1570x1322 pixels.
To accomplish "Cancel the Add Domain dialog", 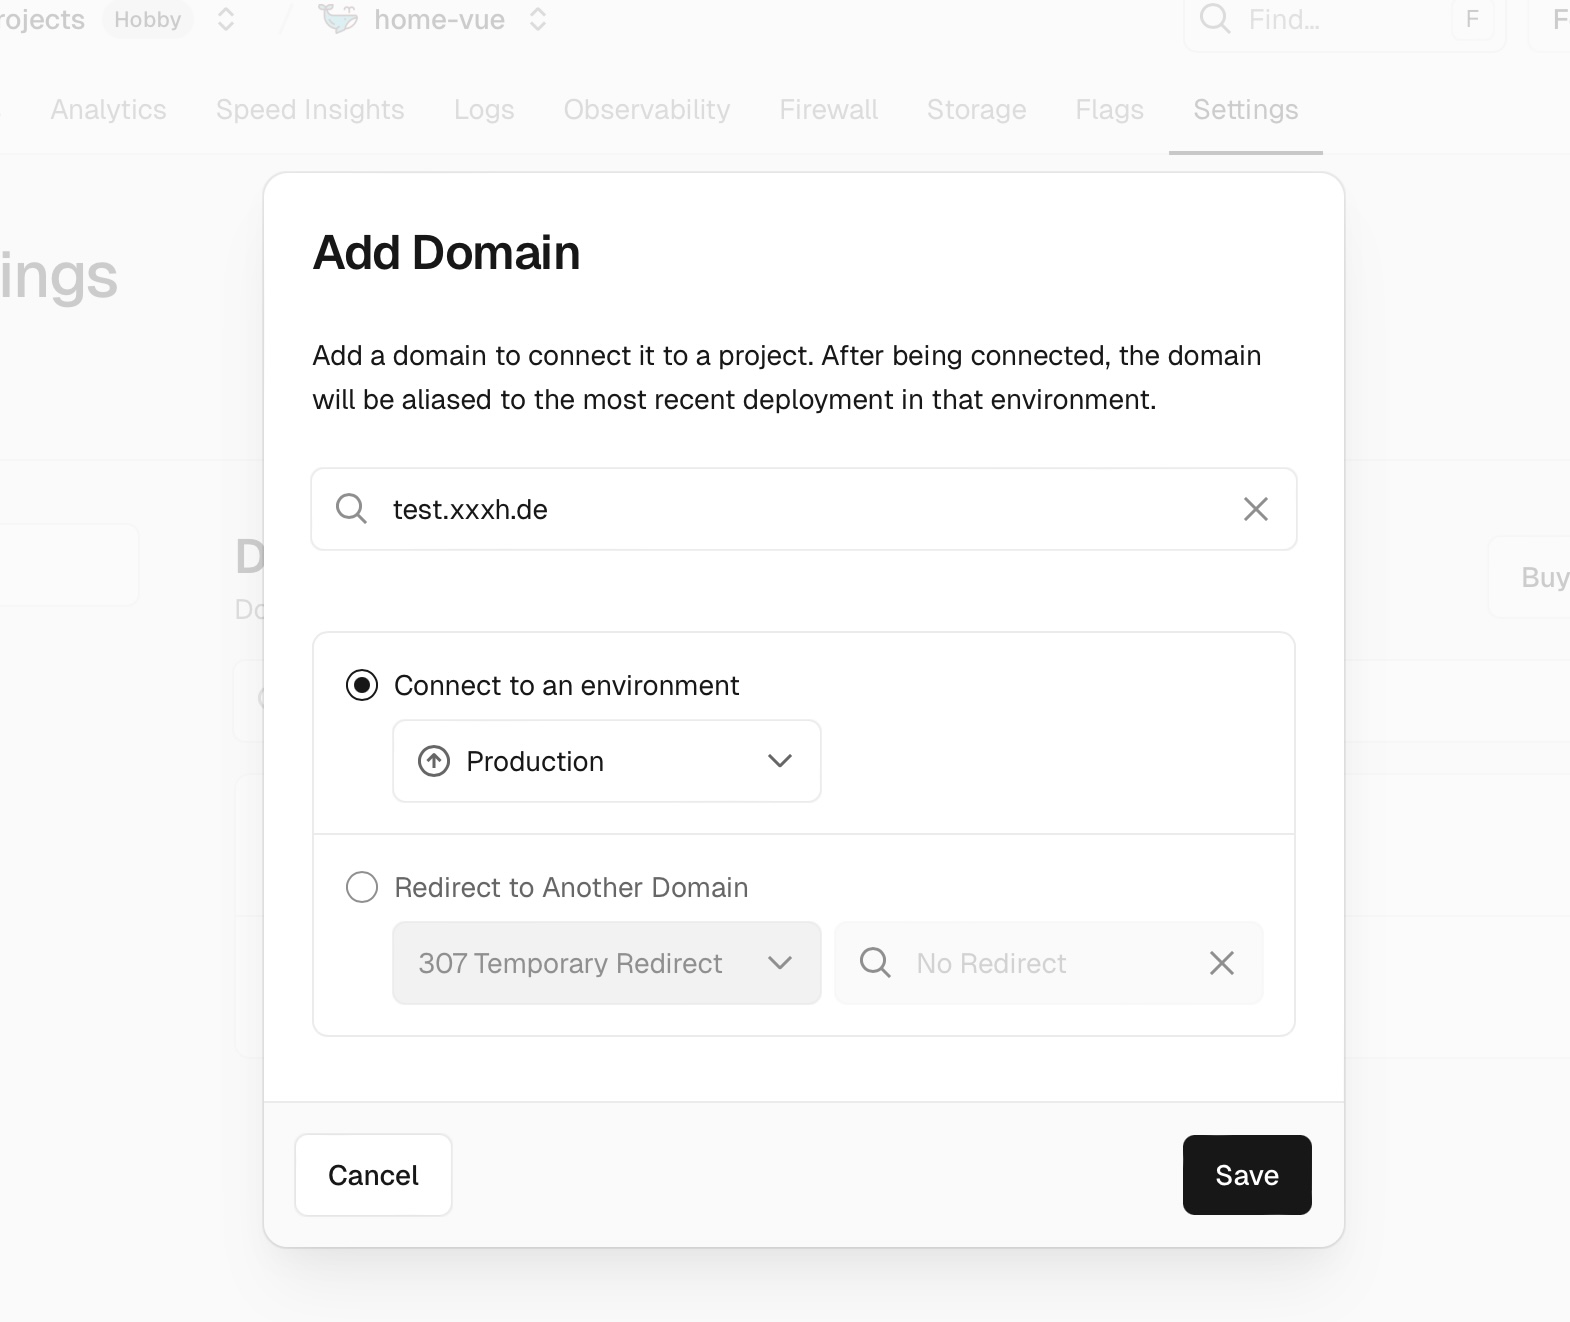I will pyautogui.click(x=373, y=1175).
